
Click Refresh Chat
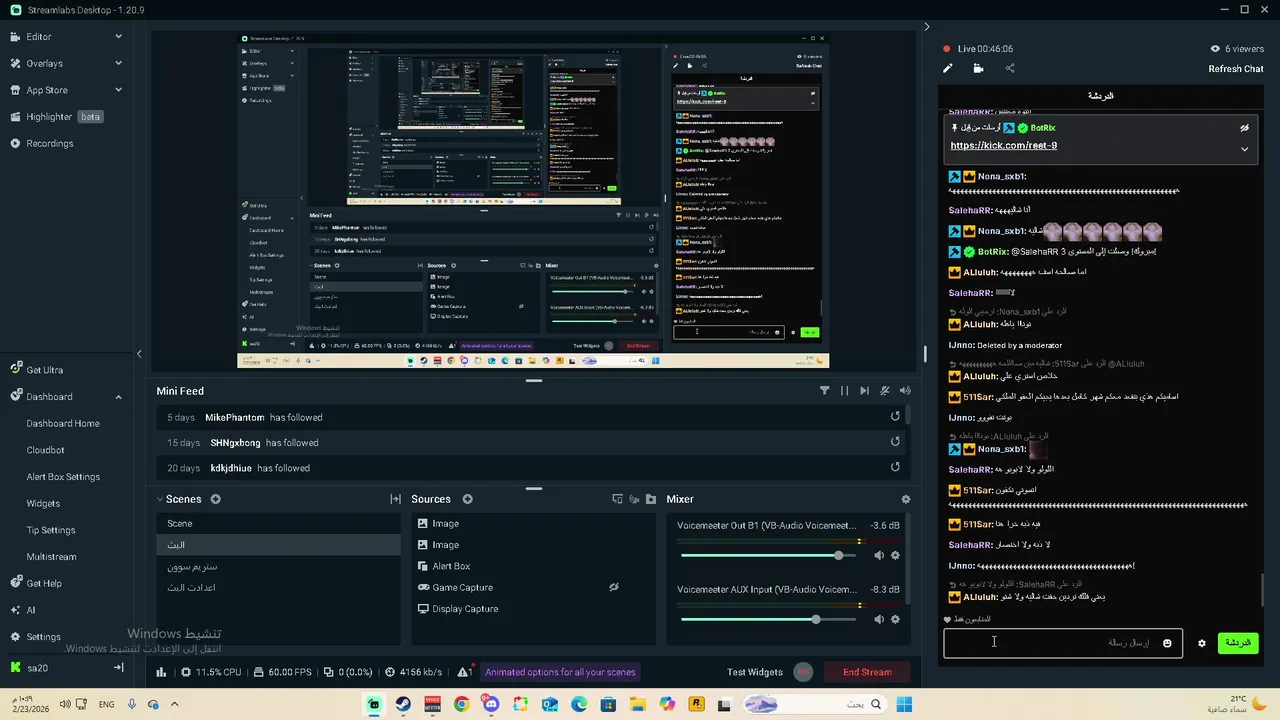(x=1236, y=69)
